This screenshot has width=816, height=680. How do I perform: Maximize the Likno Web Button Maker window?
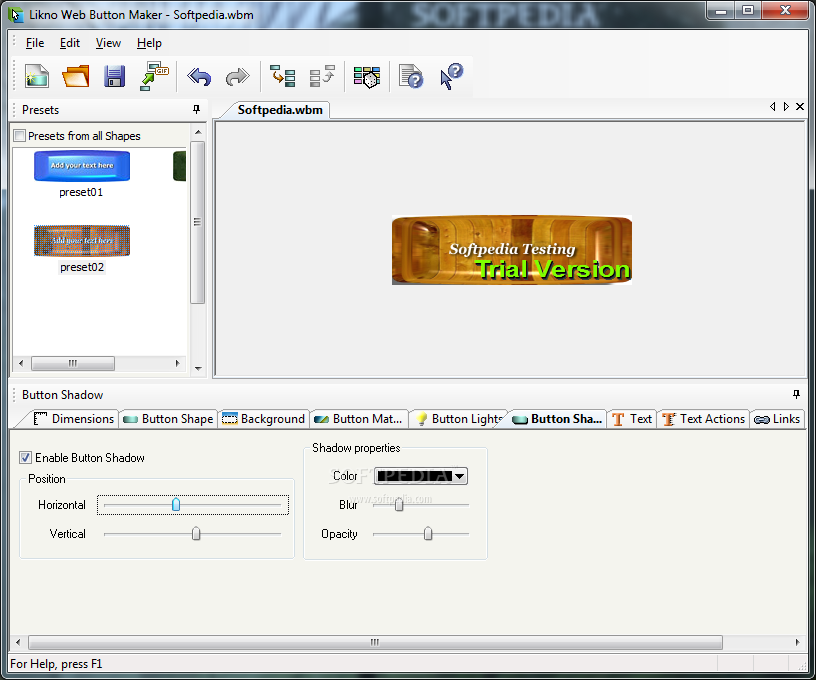click(x=748, y=10)
